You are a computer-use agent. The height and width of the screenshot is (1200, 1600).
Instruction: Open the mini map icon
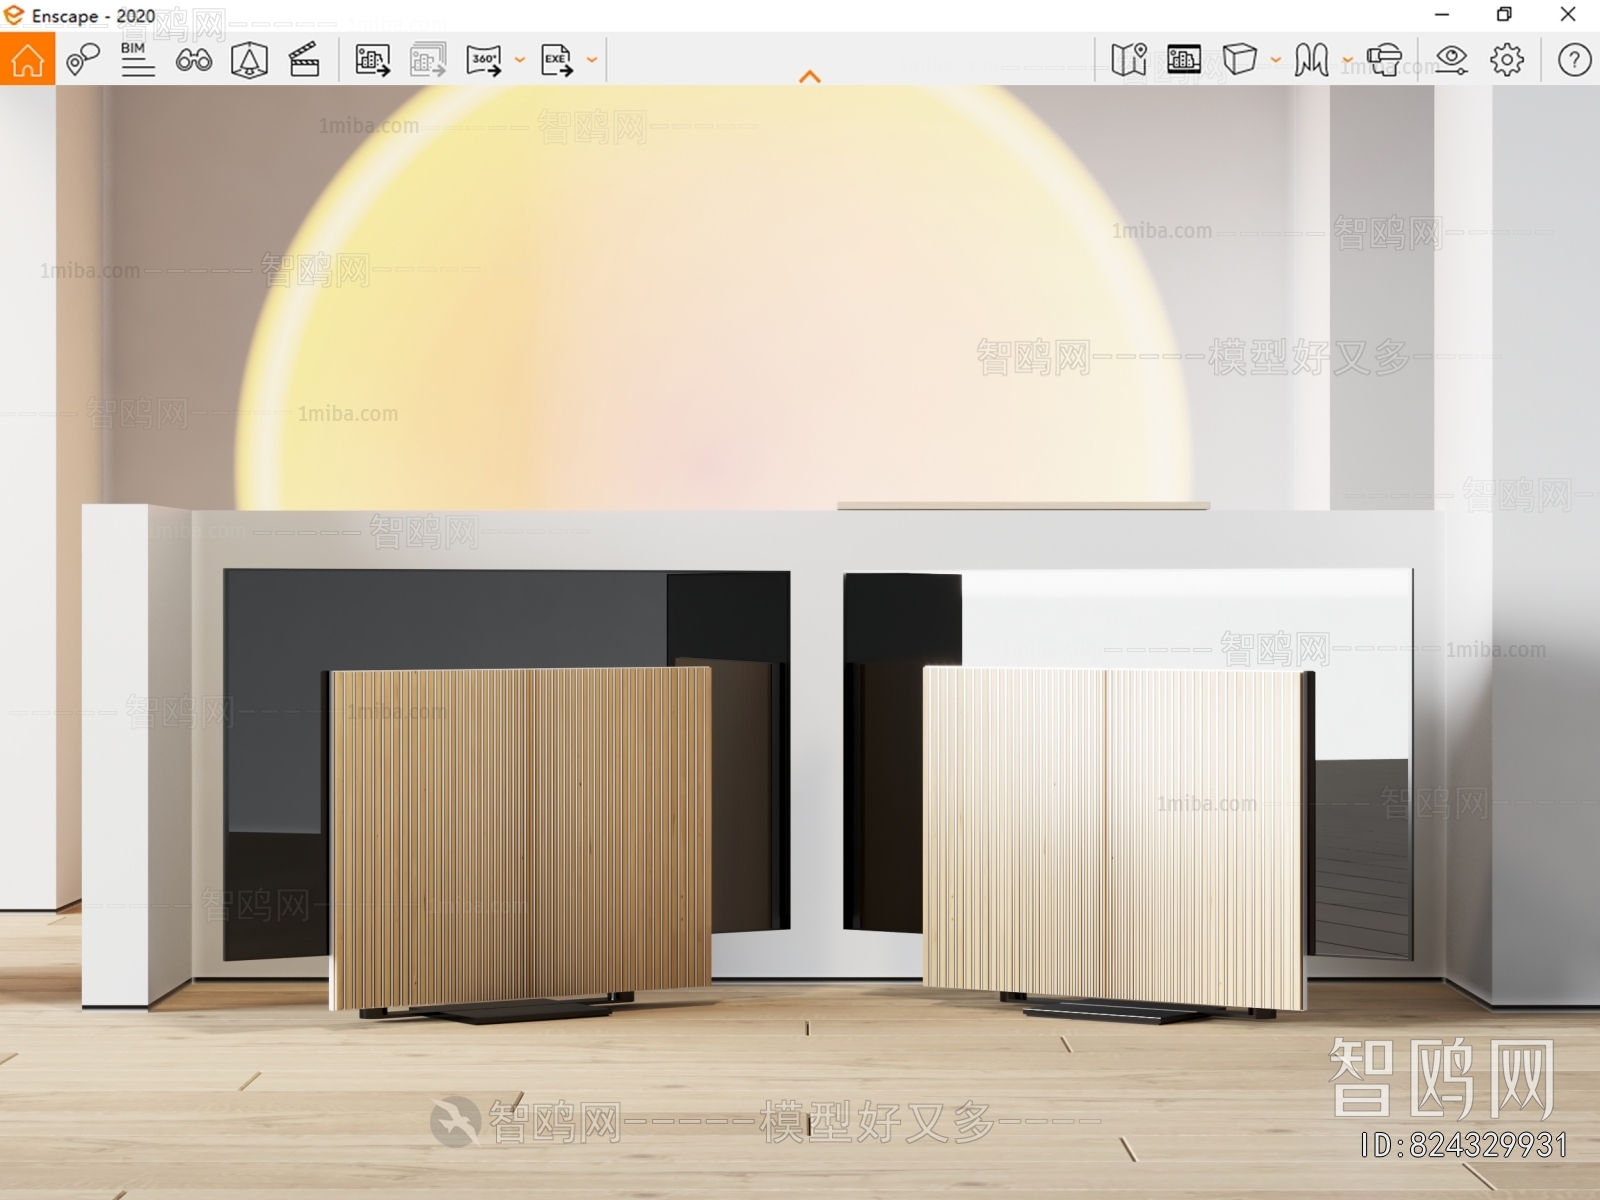coord(1129,60)
